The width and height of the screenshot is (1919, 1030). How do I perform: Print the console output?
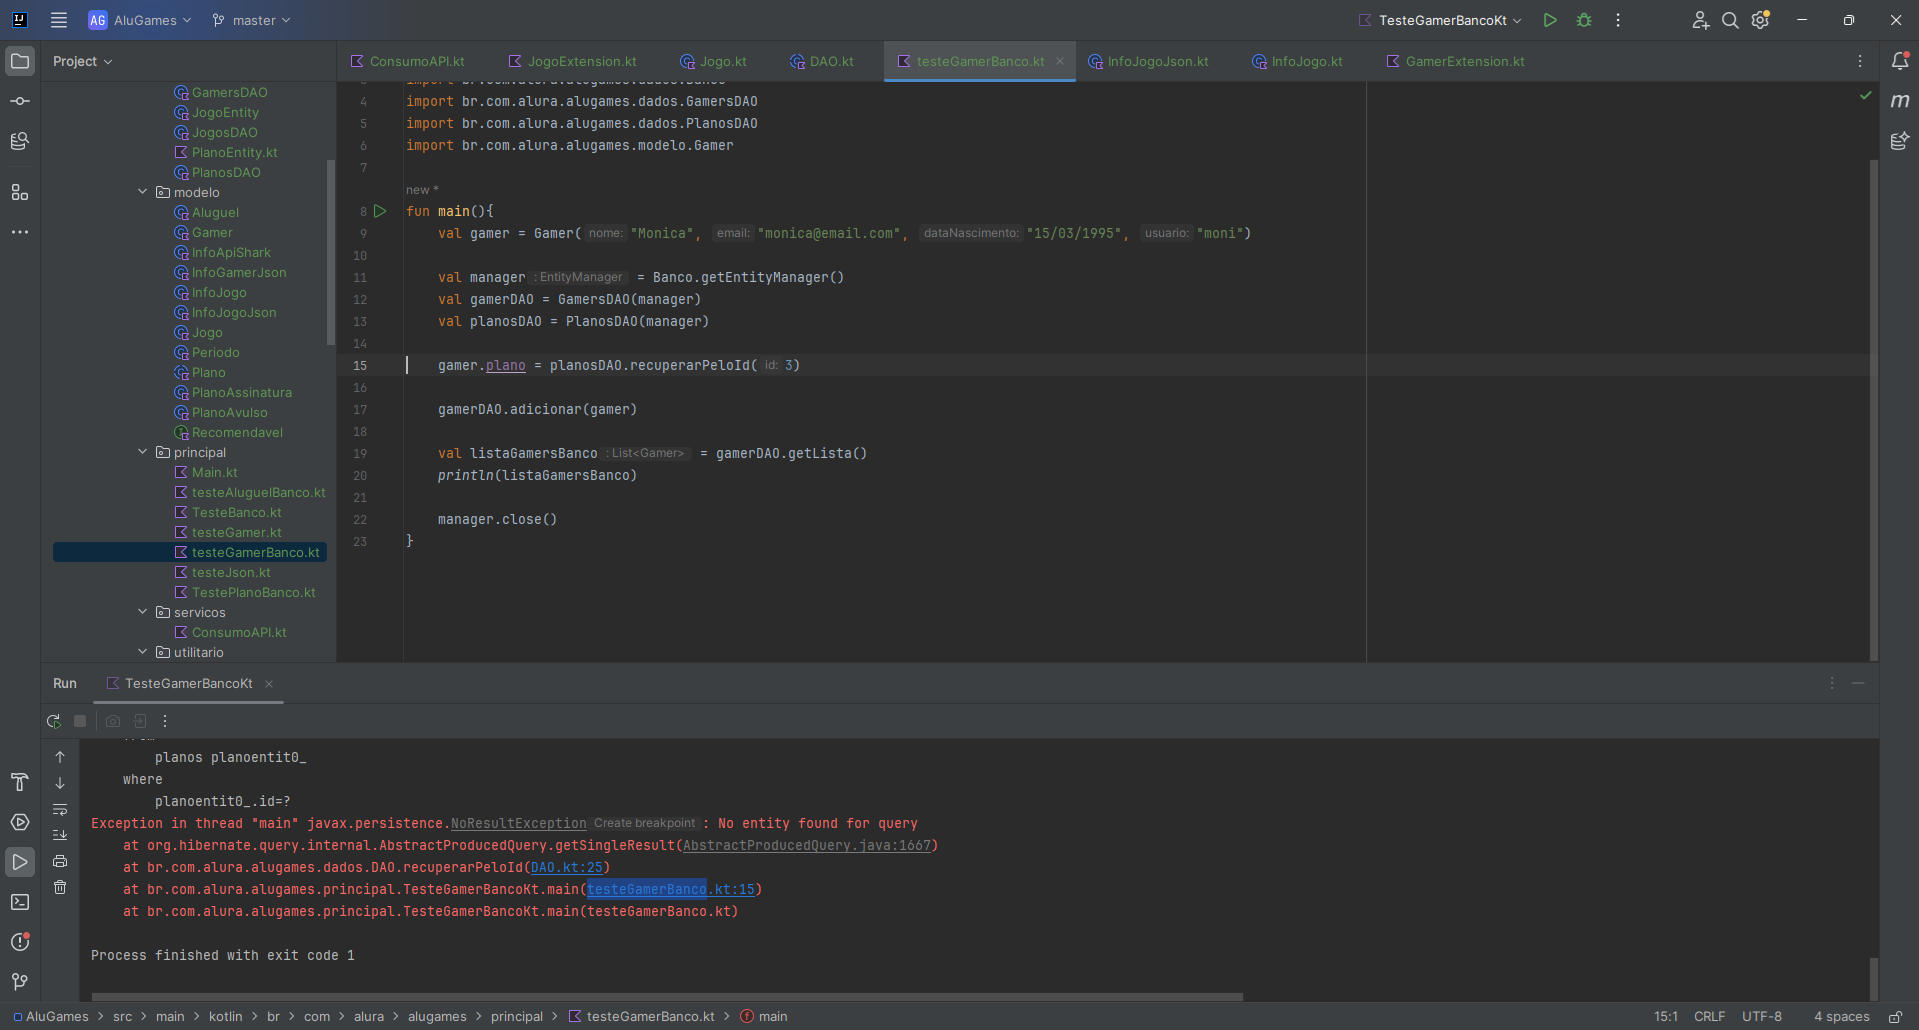pos(60,861)
